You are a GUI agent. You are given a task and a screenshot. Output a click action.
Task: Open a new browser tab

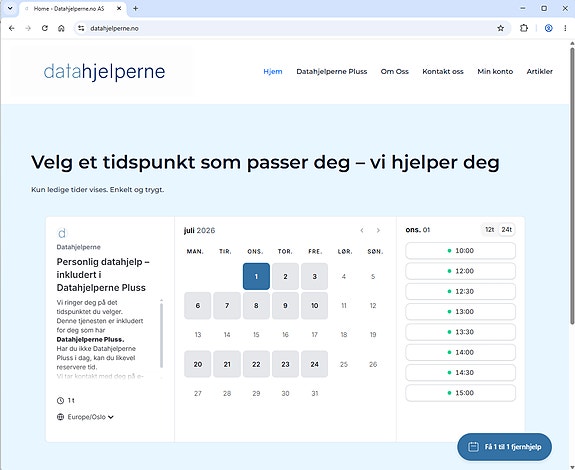(135, 8)
